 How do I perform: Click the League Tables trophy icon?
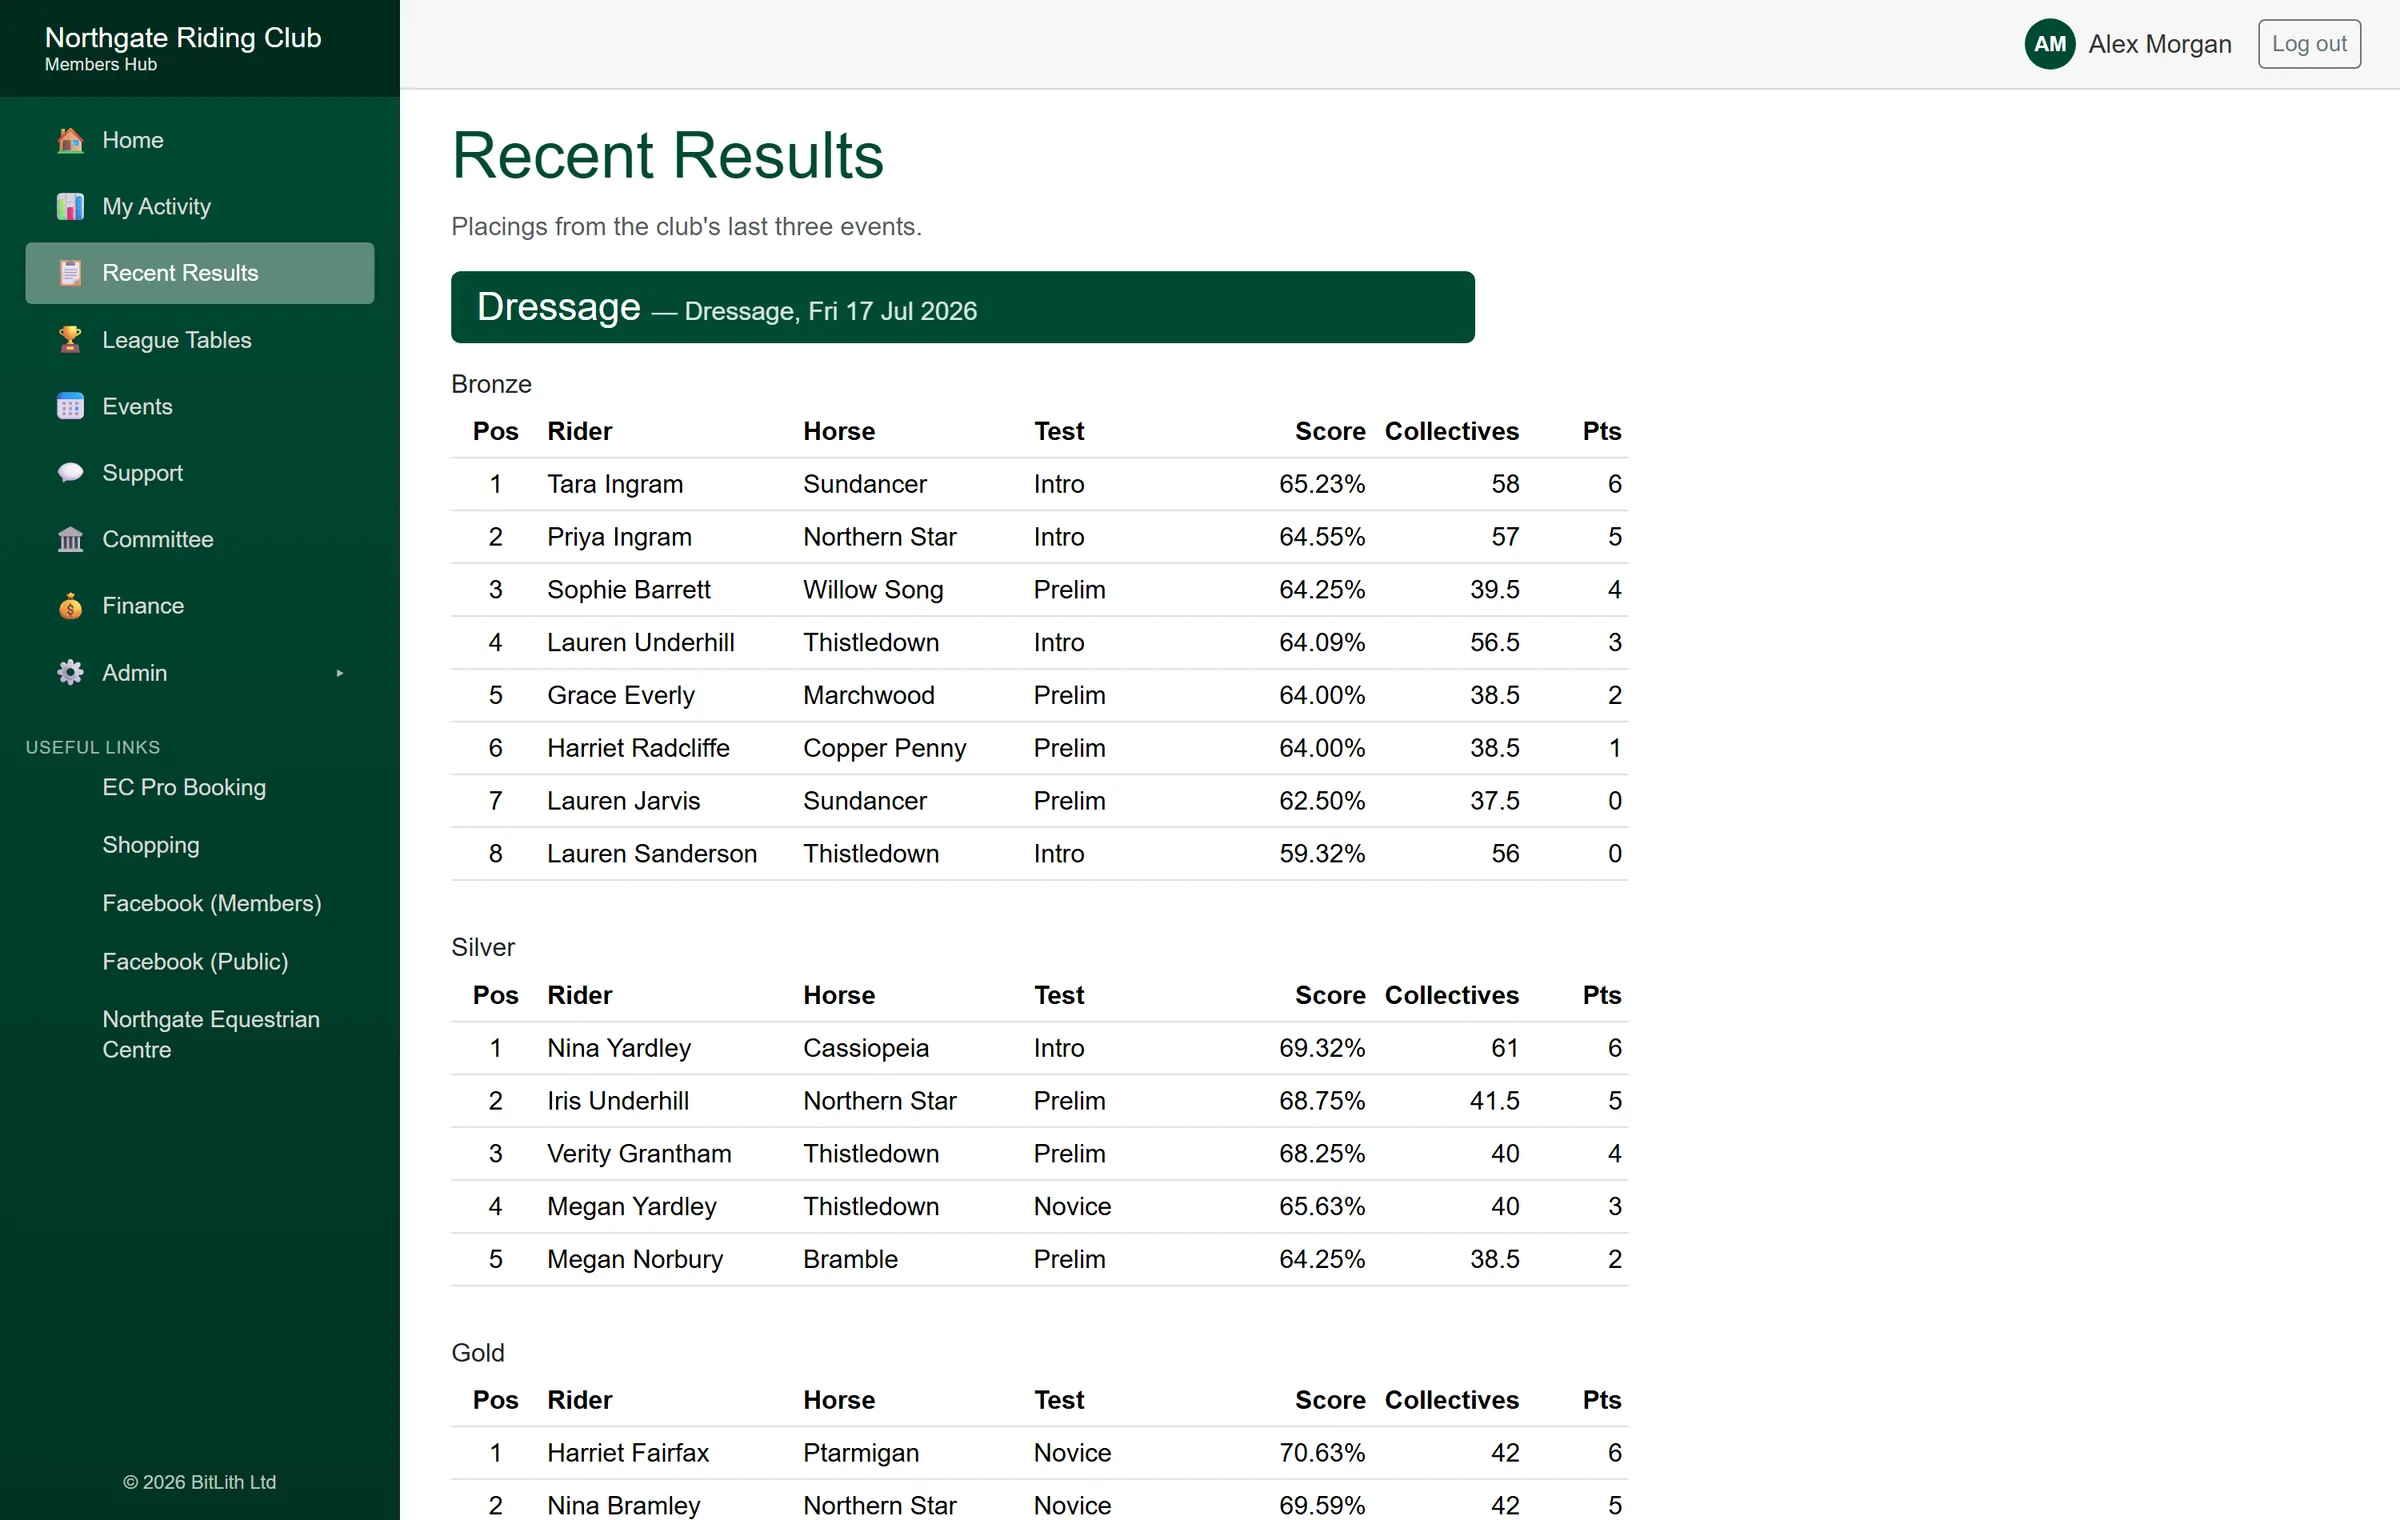[x=70, y=340]
